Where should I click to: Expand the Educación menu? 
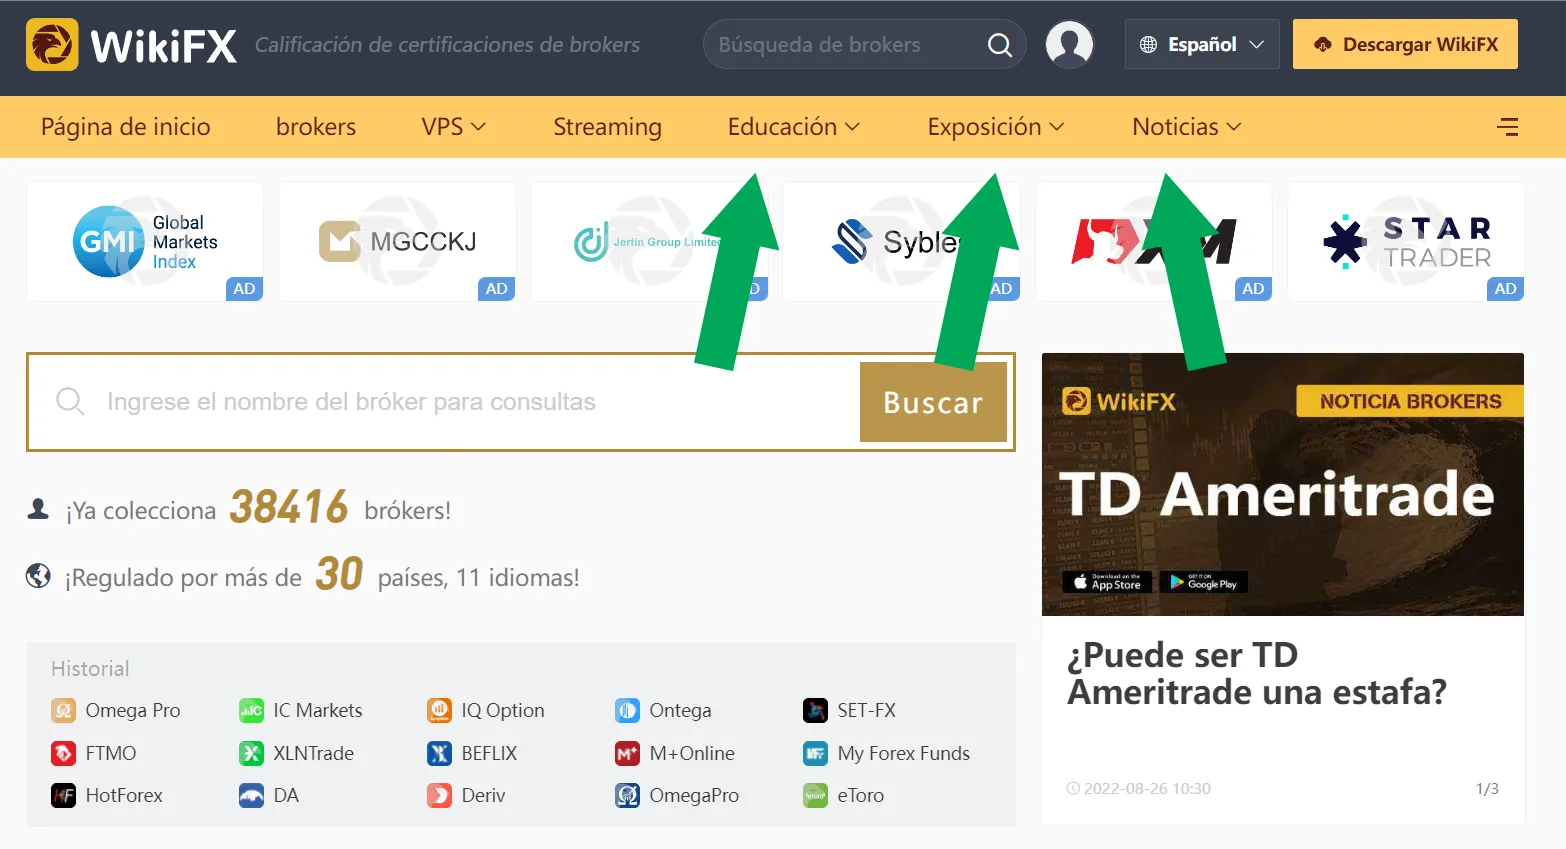pyautogui.click(x=794, y=127)
